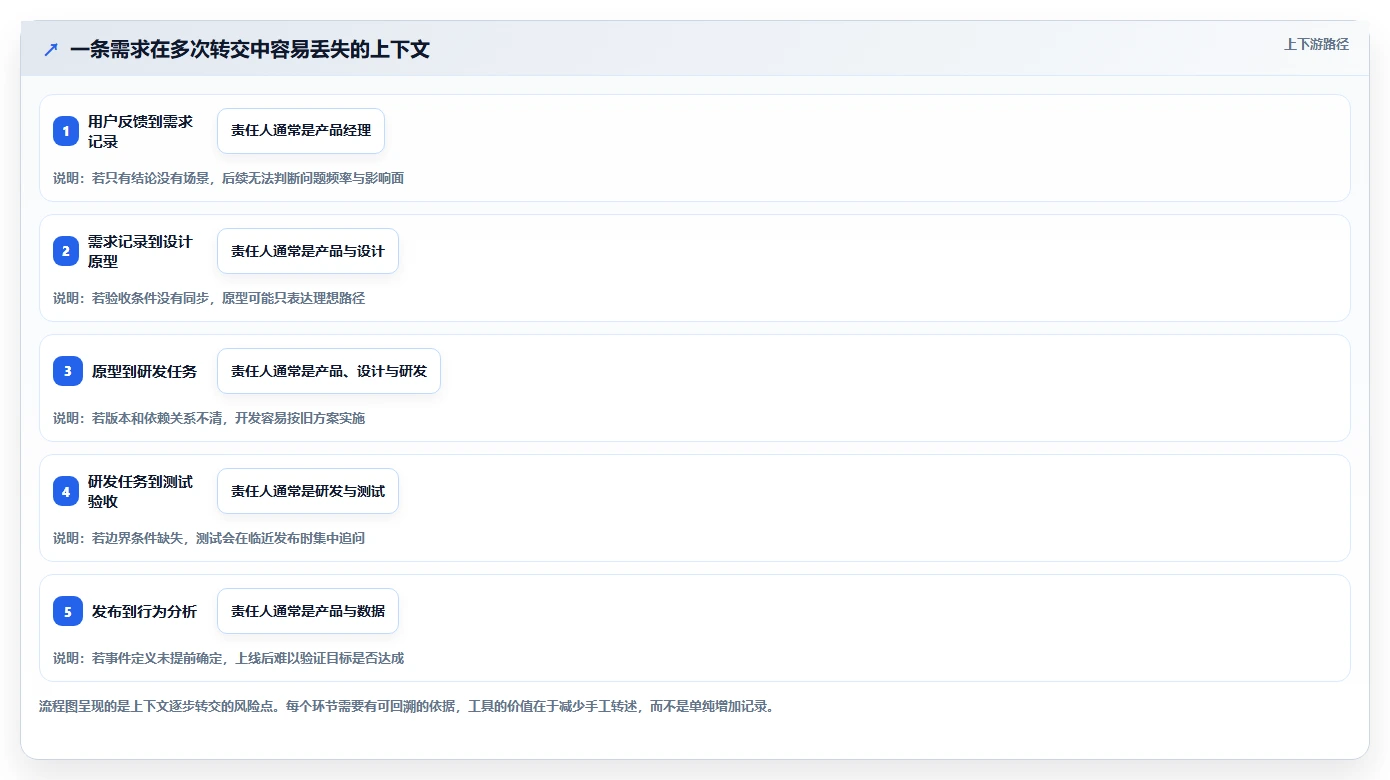Viewport: 1390px width, 780px height.
Task: Click the note 若只有结论没有场景
Action: coord(229,178)
